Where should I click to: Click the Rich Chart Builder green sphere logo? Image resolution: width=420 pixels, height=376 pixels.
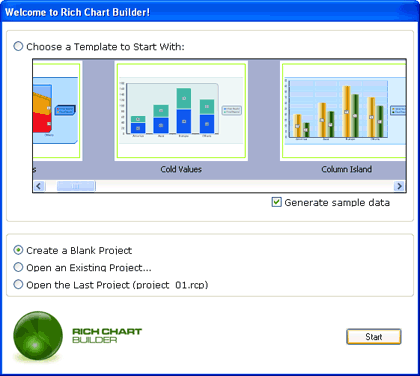pos(38,336)
